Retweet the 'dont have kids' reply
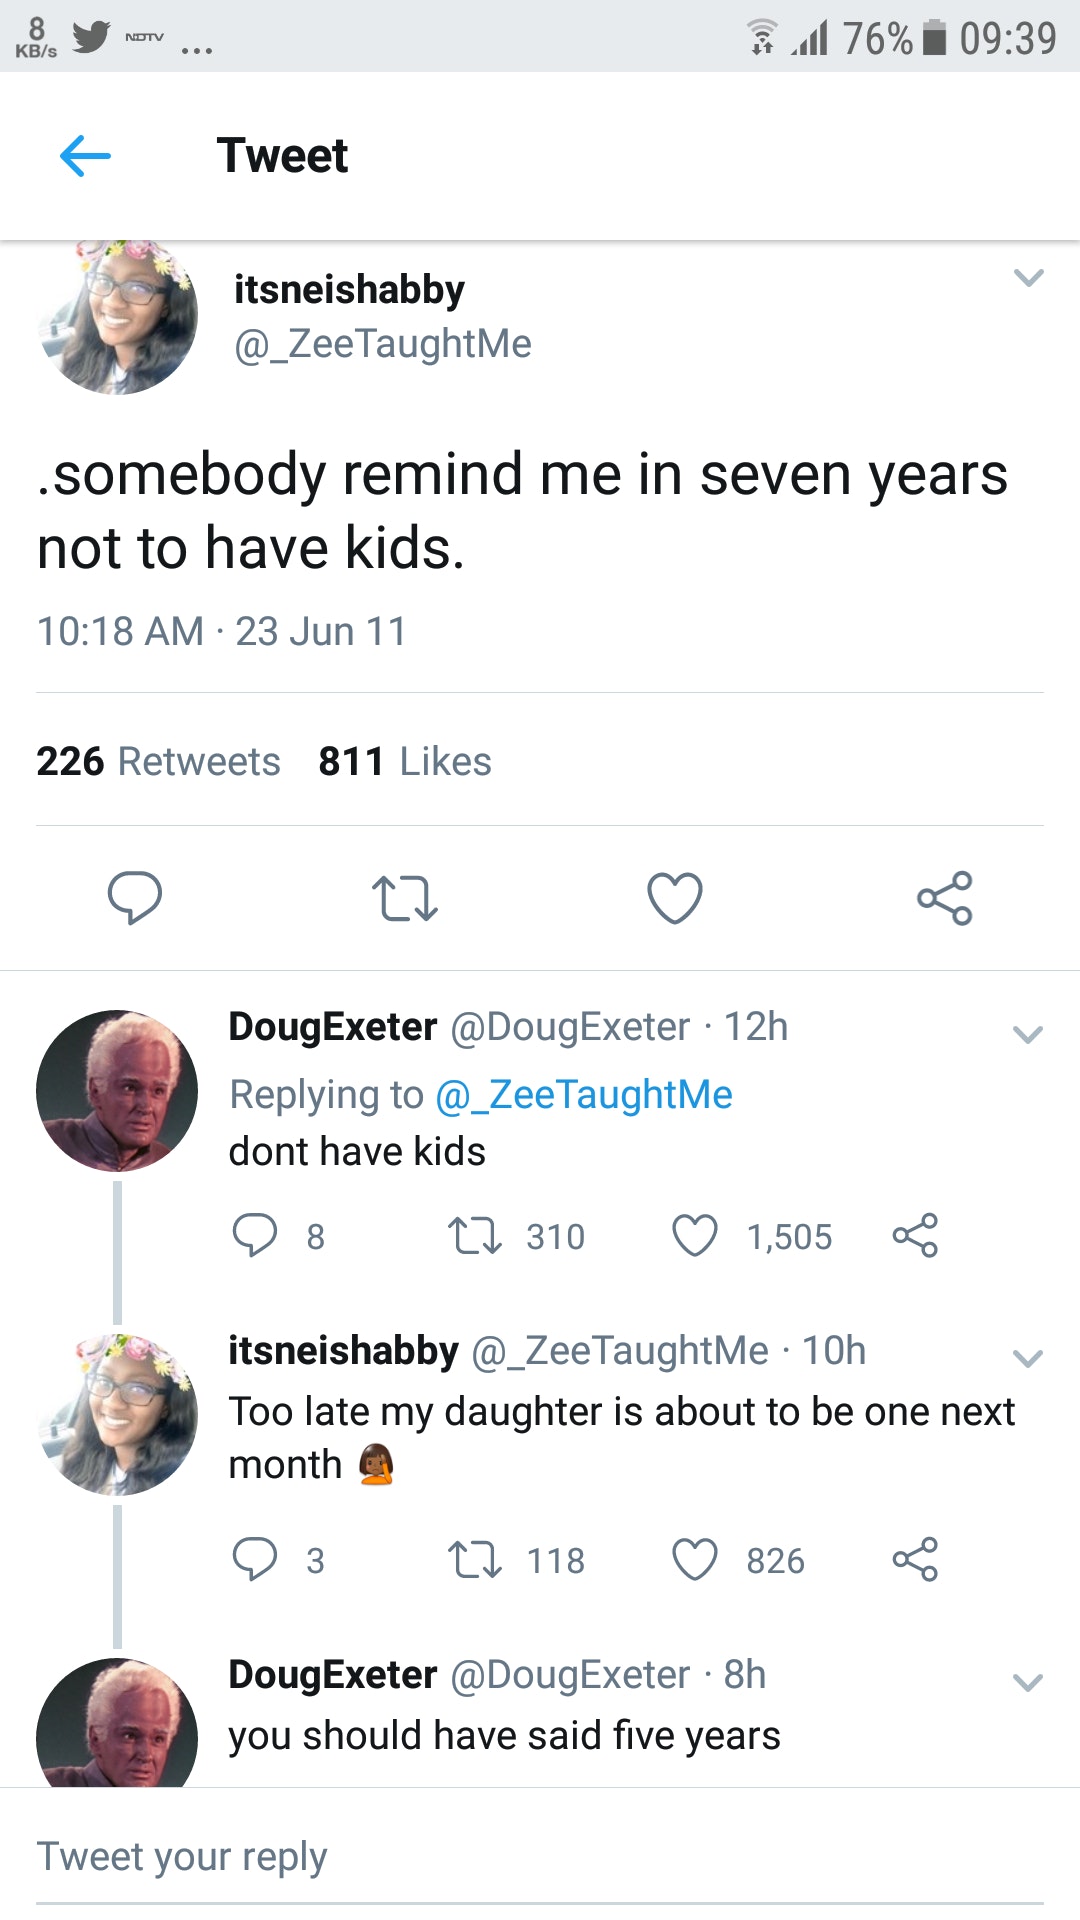 [x=475, y=1236]
